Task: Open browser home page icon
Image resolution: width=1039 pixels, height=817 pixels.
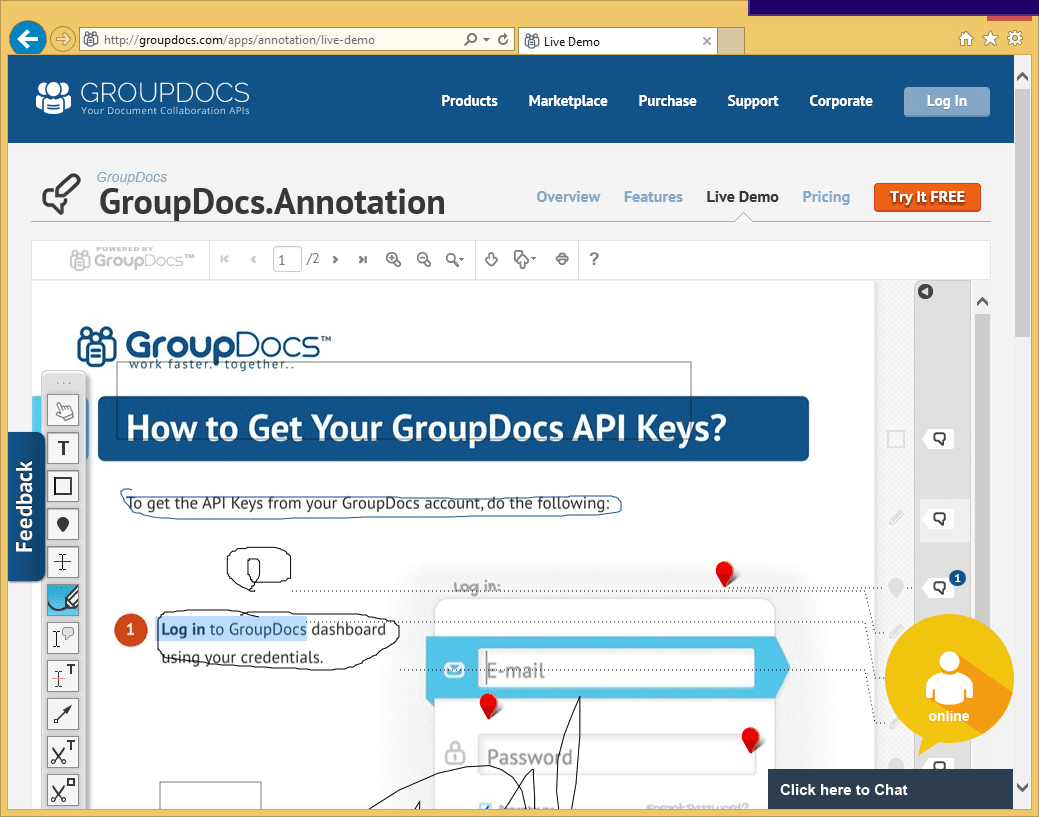Action: click(966, 39)
